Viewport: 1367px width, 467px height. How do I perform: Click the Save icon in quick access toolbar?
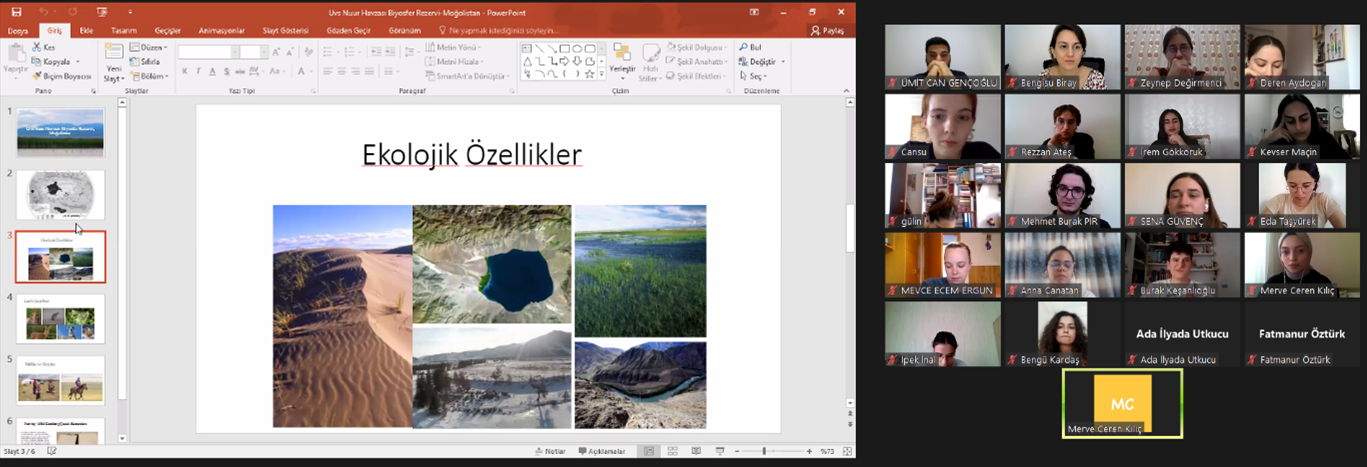[18, 11]
